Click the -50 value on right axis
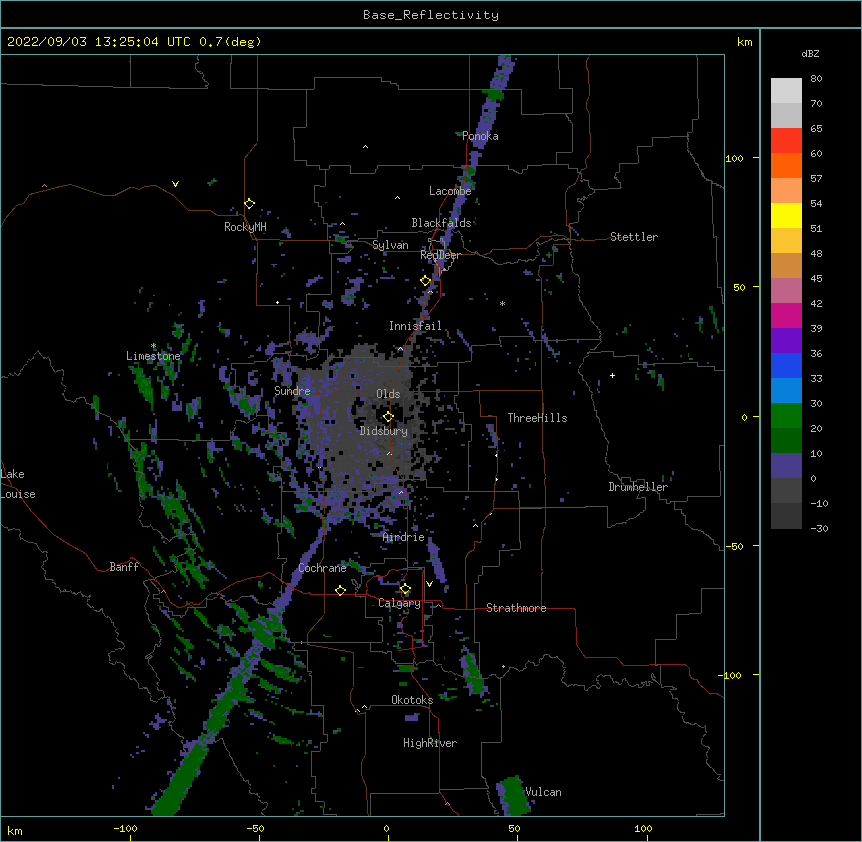This screenshot has height=842, width=862. click(x=734, y=546)
